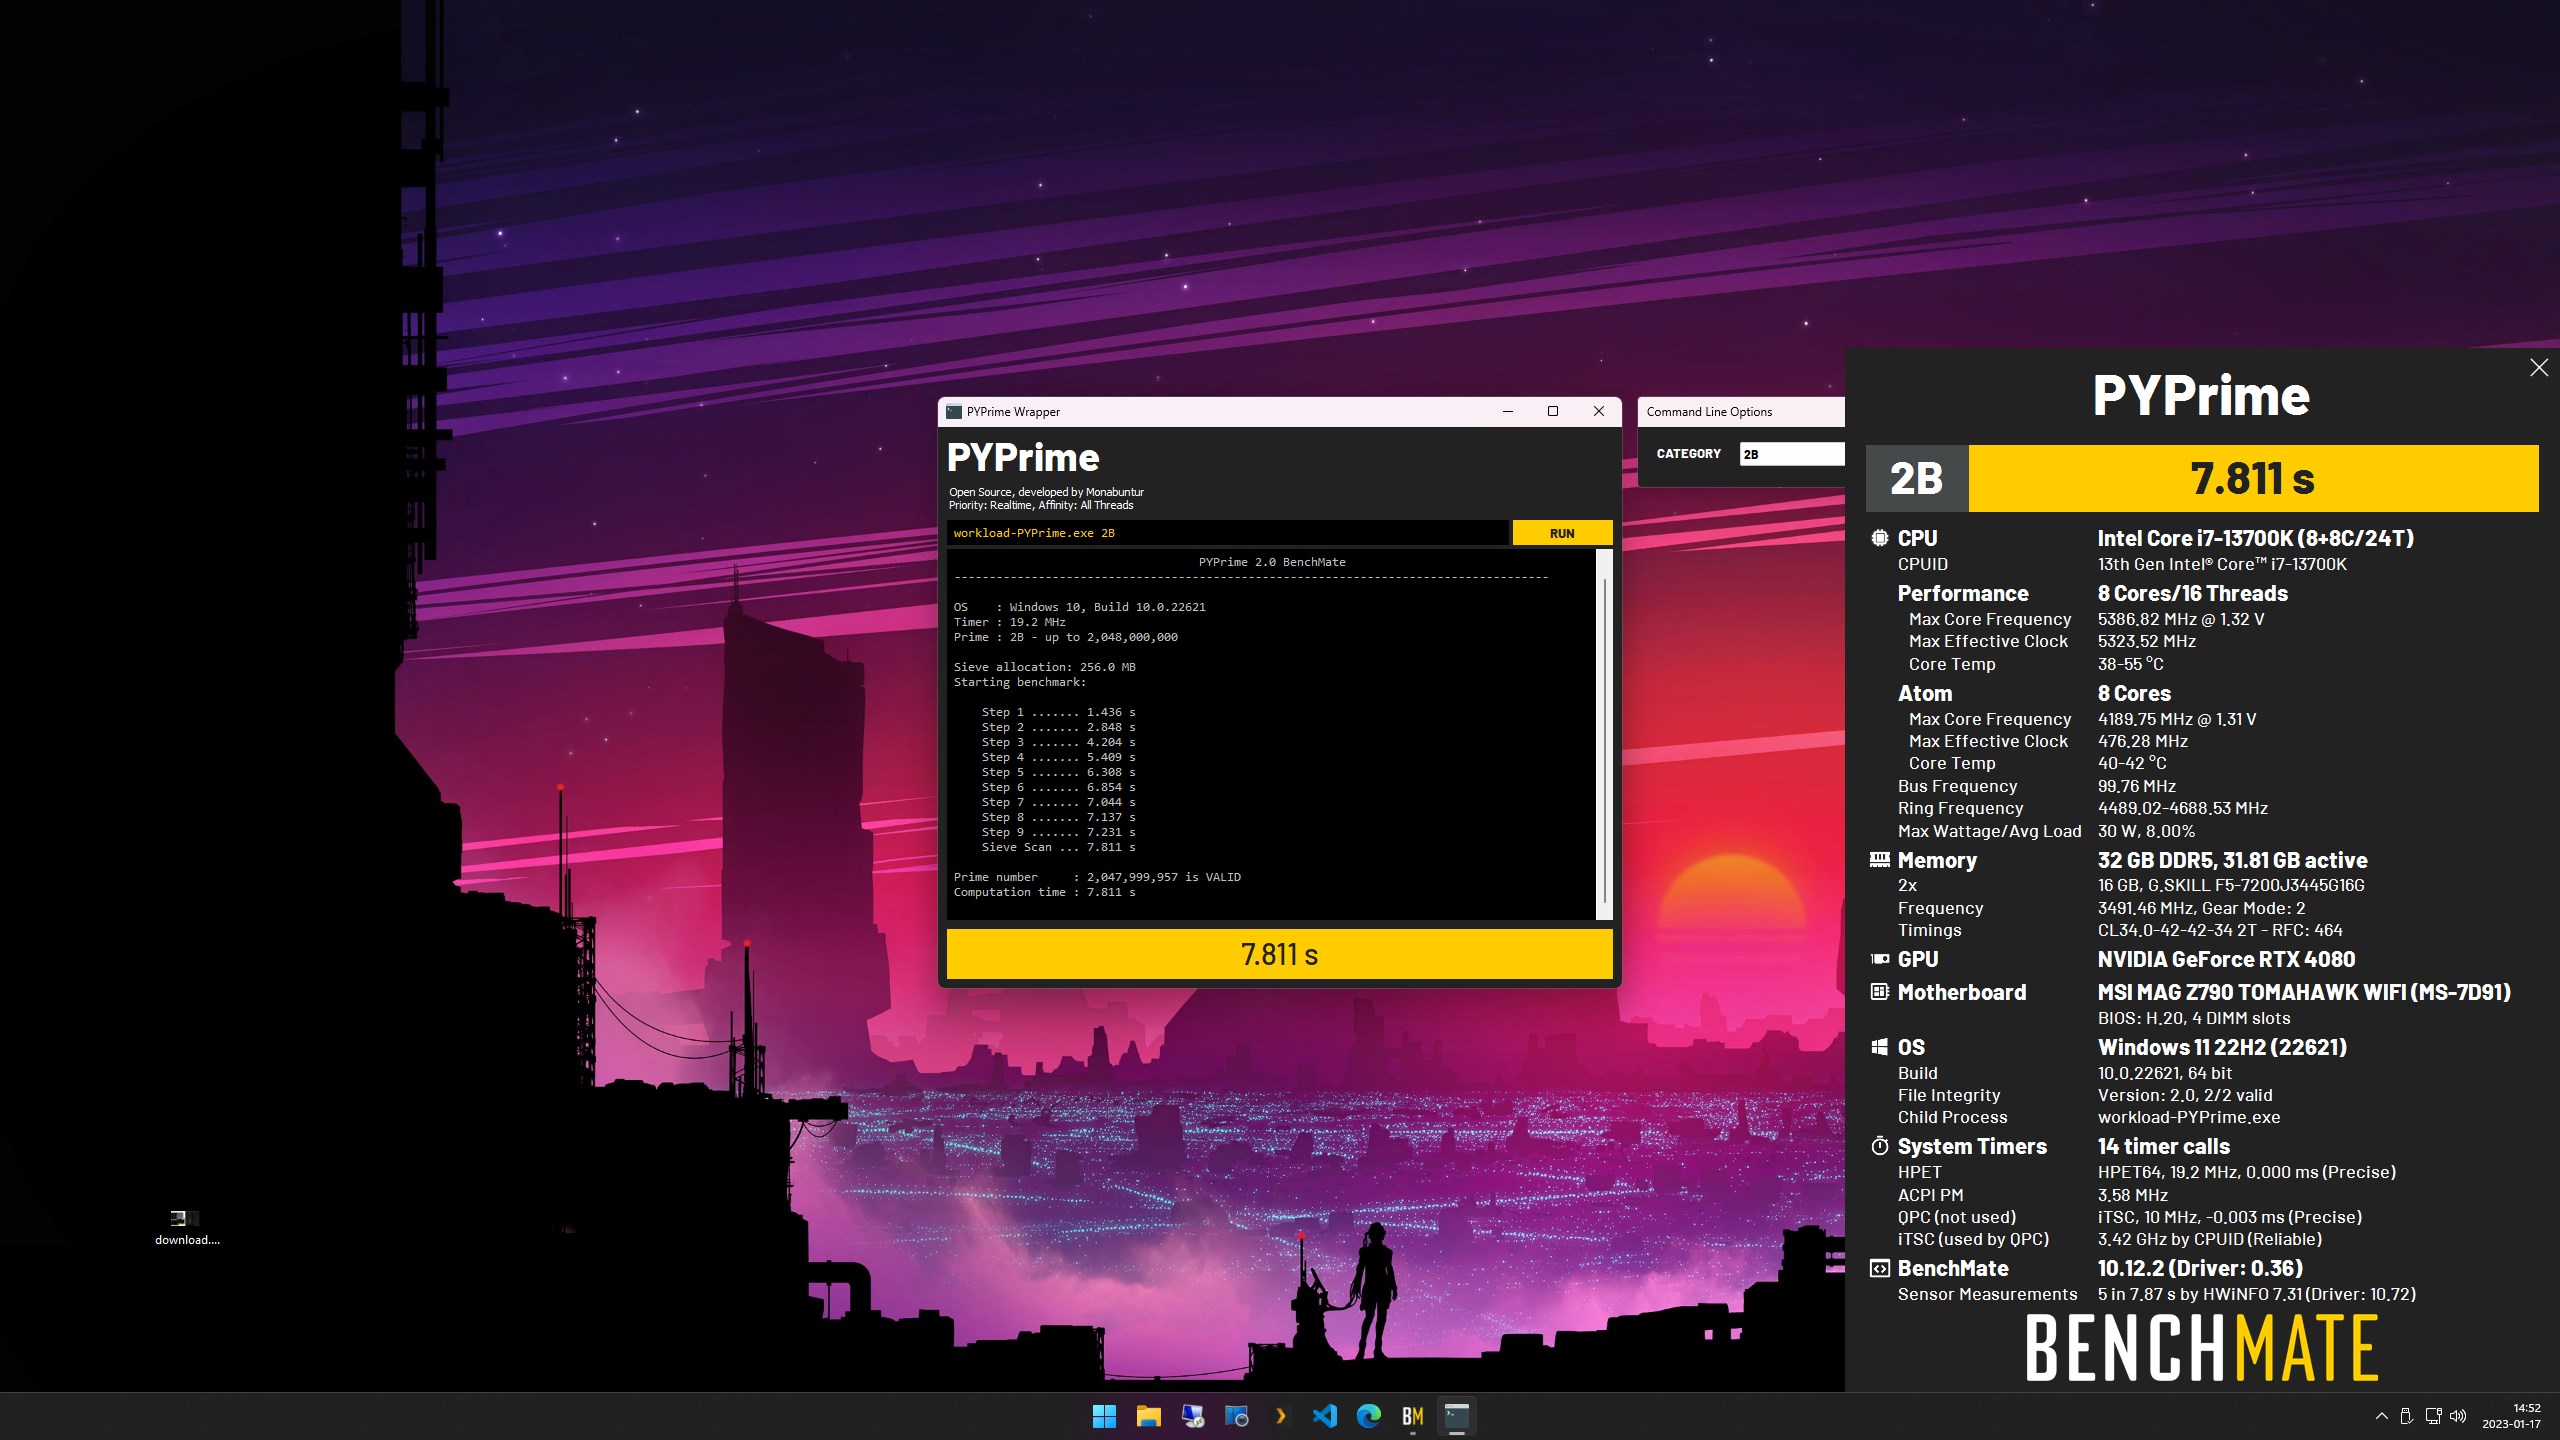Click the workload-PYPrime.exe 2B command field
This screenshot has width=2560, height=1440.
coord(1227,533)
